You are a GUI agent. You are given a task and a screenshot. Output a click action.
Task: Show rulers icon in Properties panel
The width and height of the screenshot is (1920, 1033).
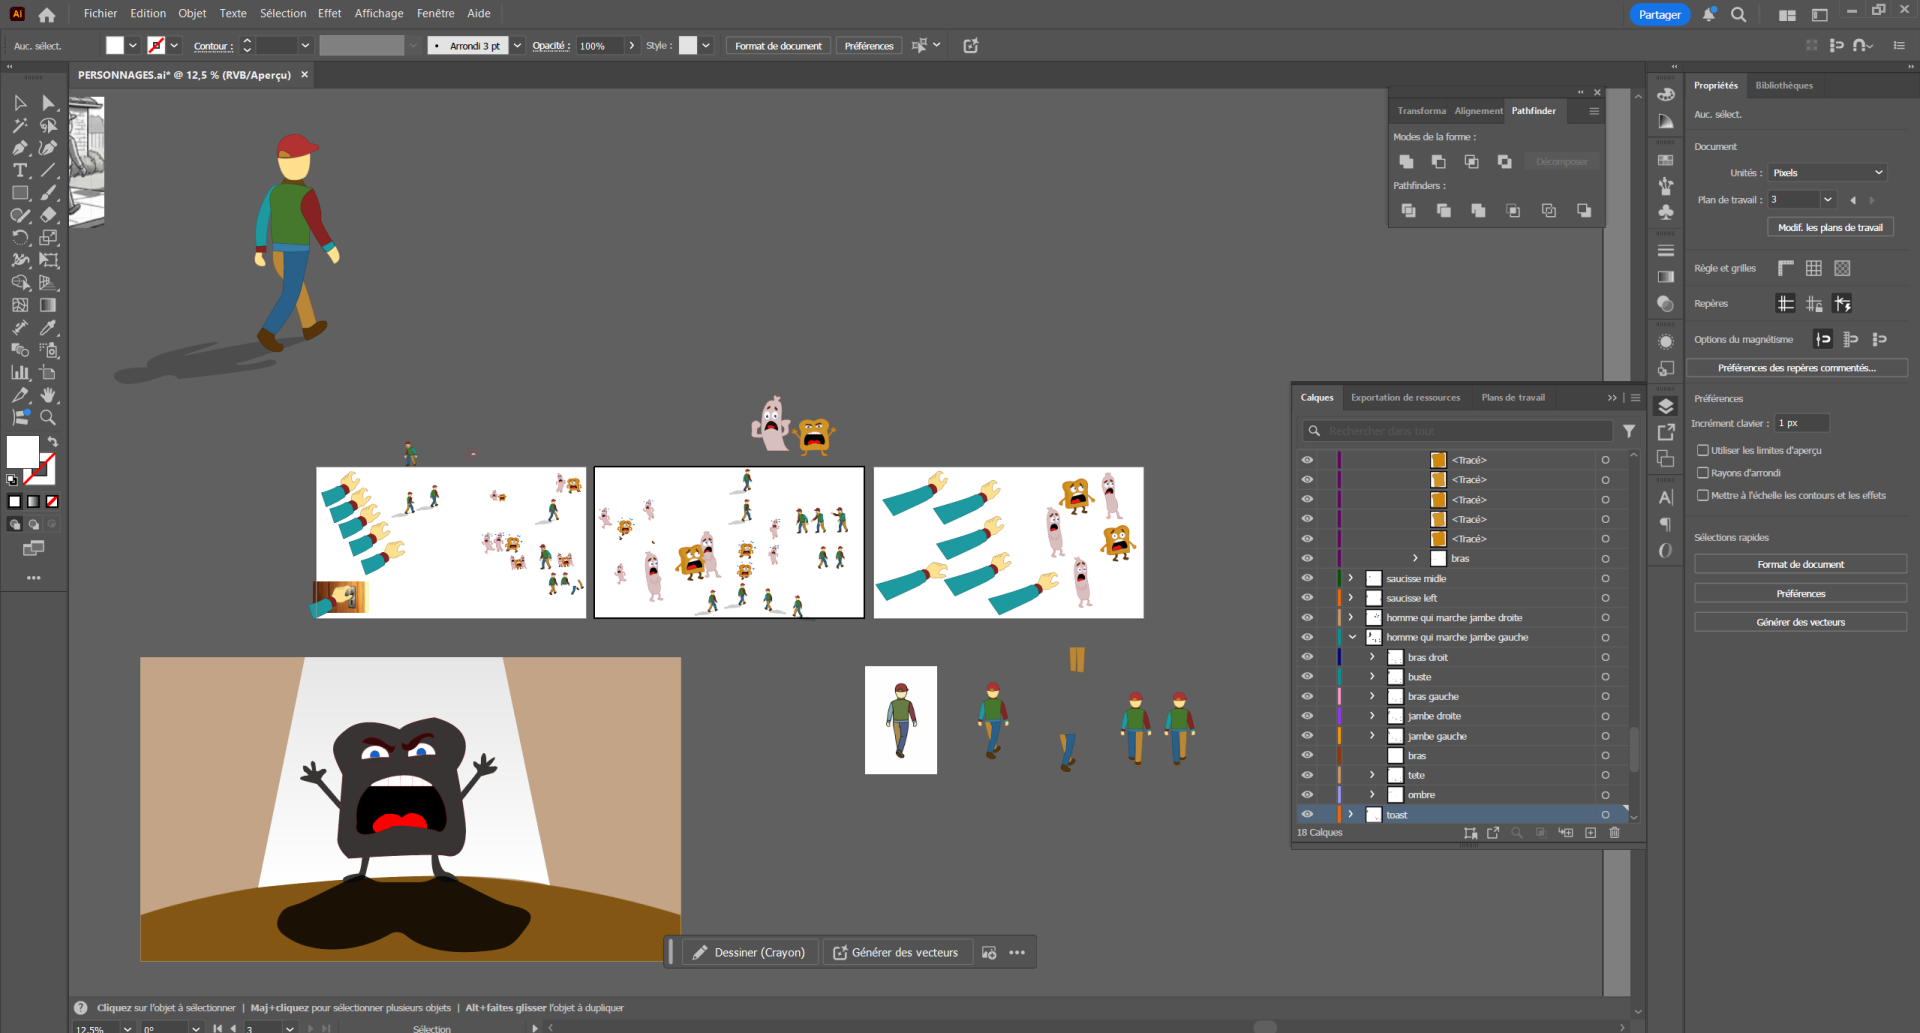point(1786,268)
